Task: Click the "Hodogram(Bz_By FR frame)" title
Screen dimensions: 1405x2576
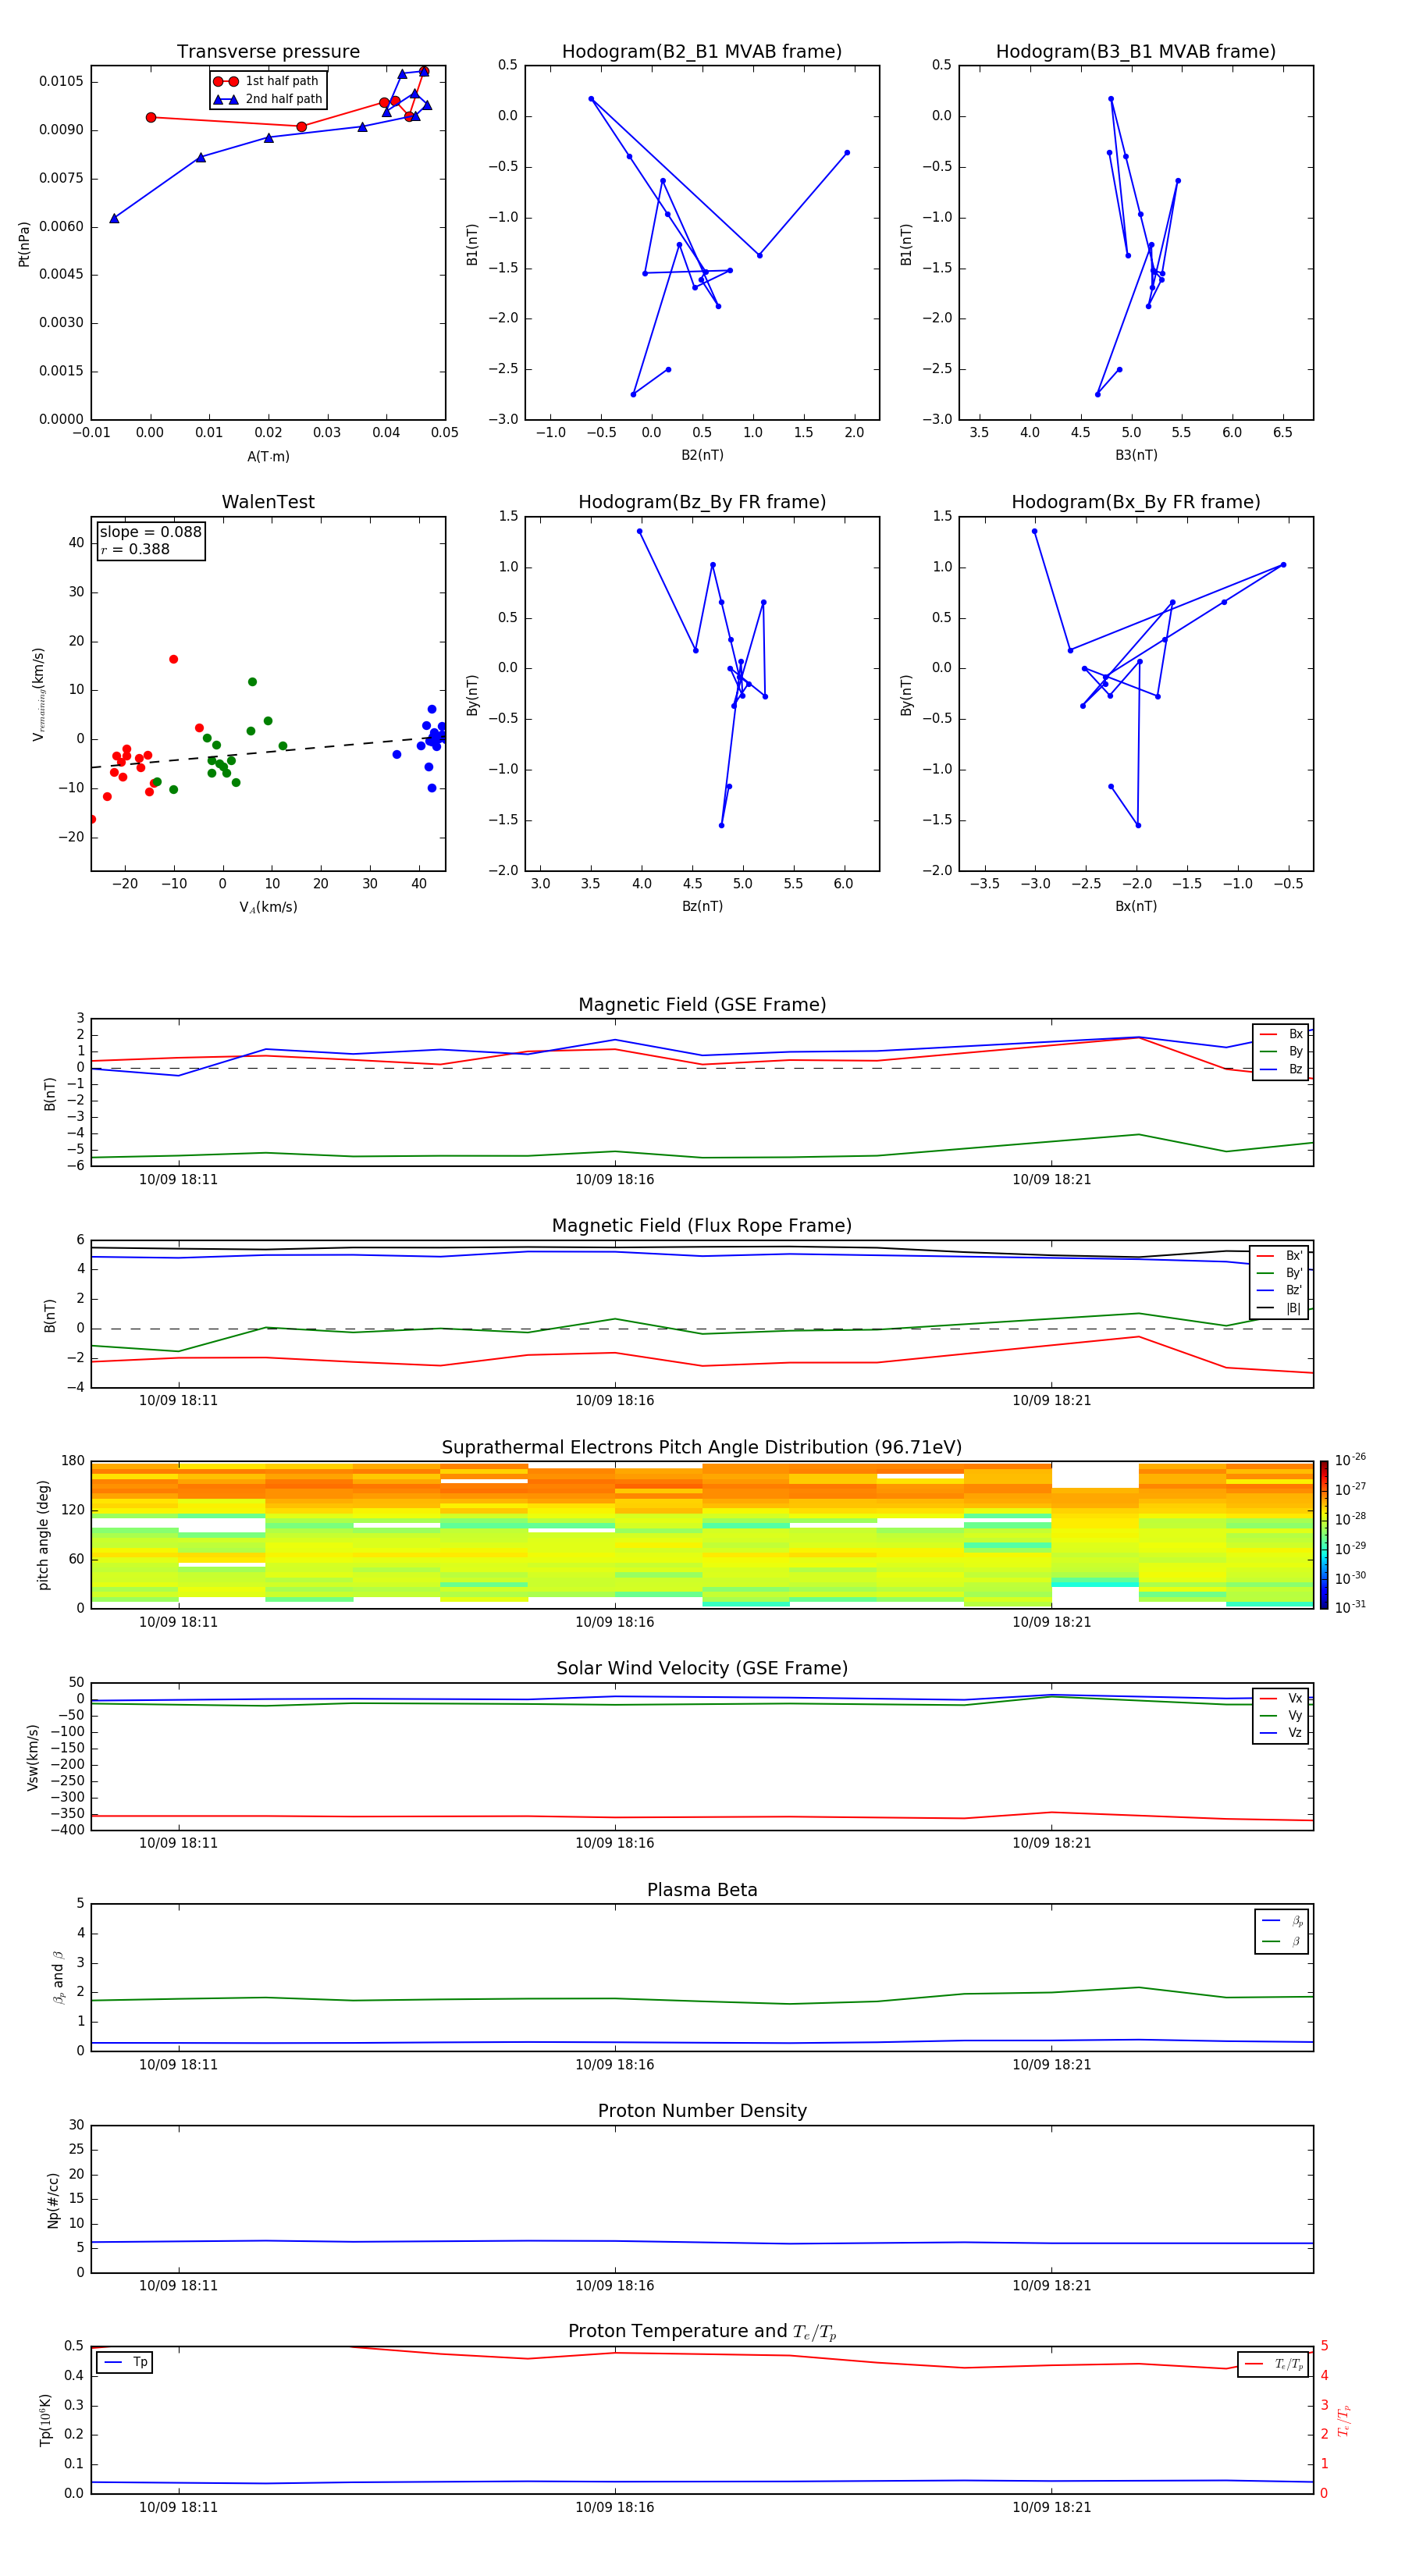Action: click(x=702, y=502)
